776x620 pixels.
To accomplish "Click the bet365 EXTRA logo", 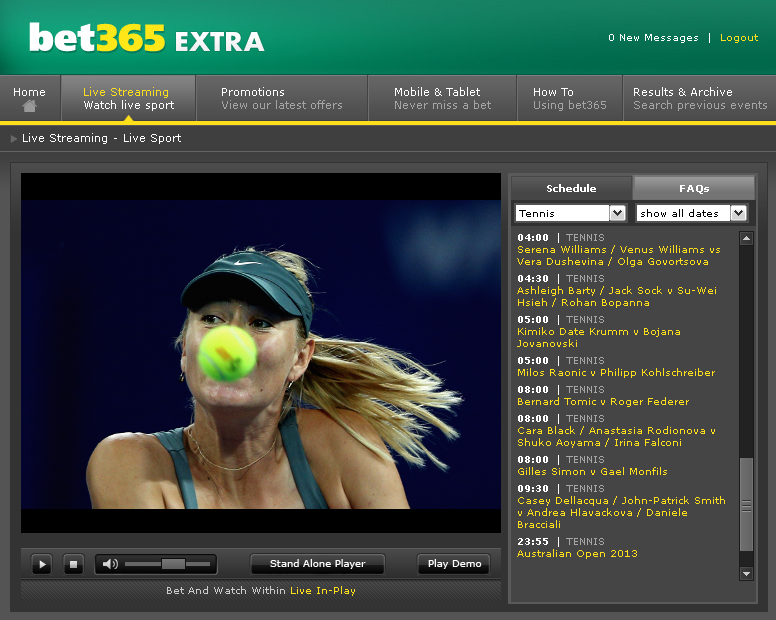I will pyautogui.click(x=146, y=38).
